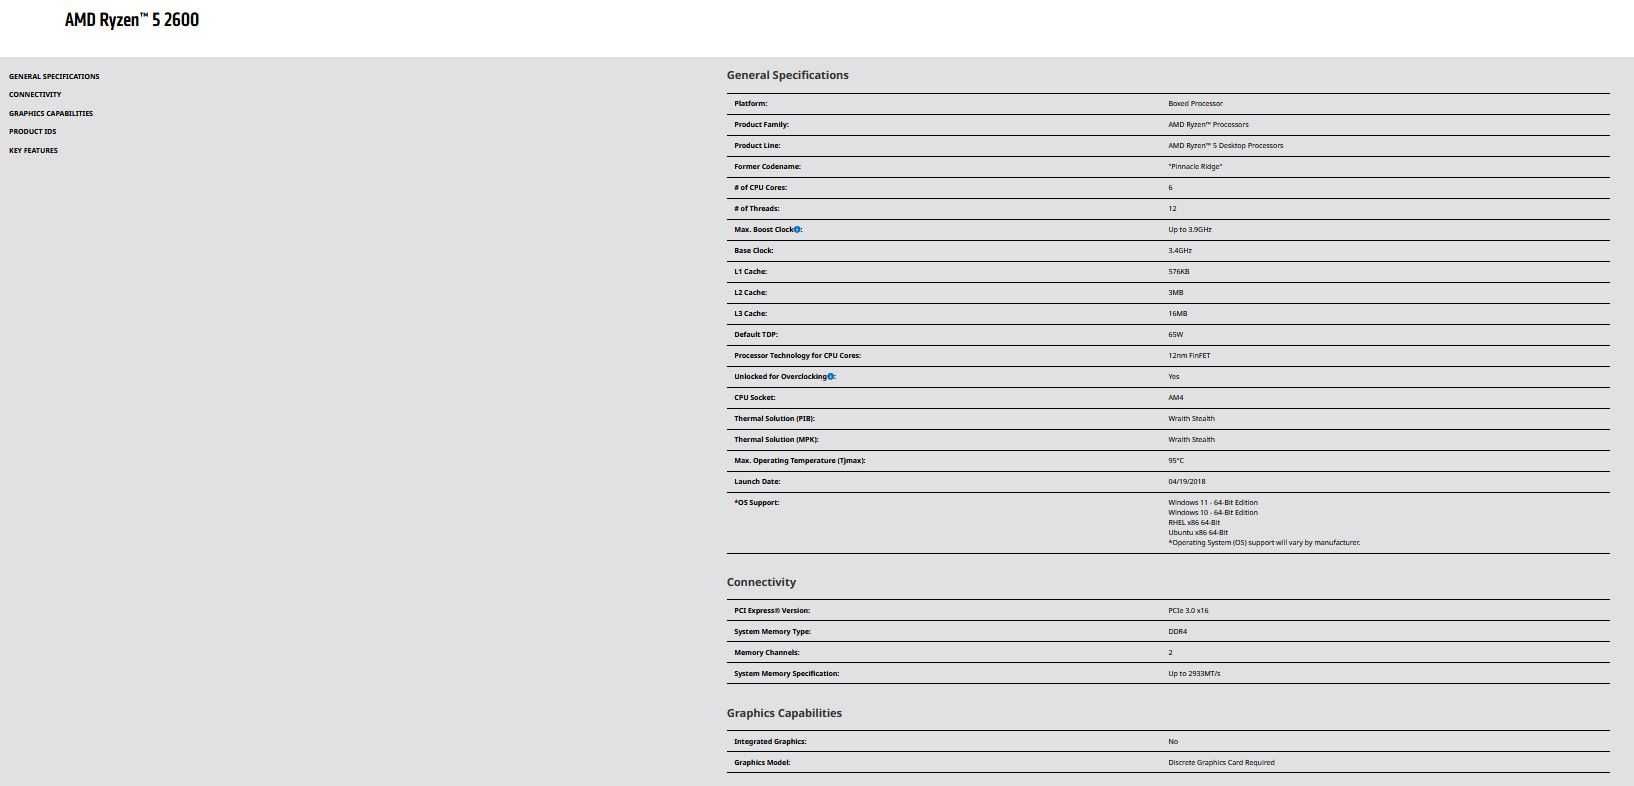Select the value Boxed Processor
Screen dimensions: 1634x786
click(x=1195, y=103)
